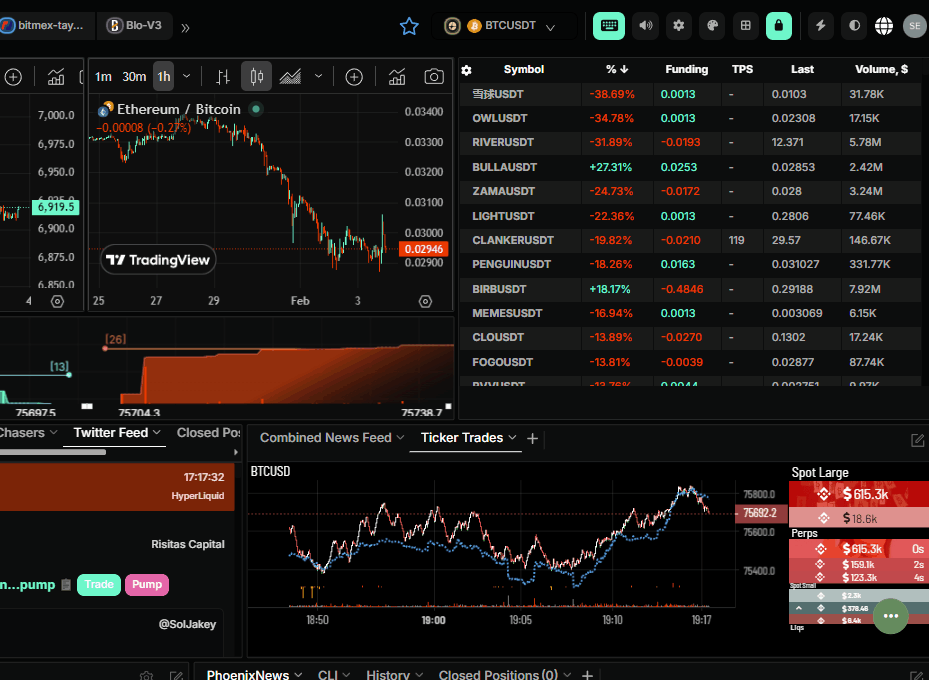The height and width of the screenshot is (680, 929).
Task: Expand the Combined News Feed dropdown
Action: point(400,438)
